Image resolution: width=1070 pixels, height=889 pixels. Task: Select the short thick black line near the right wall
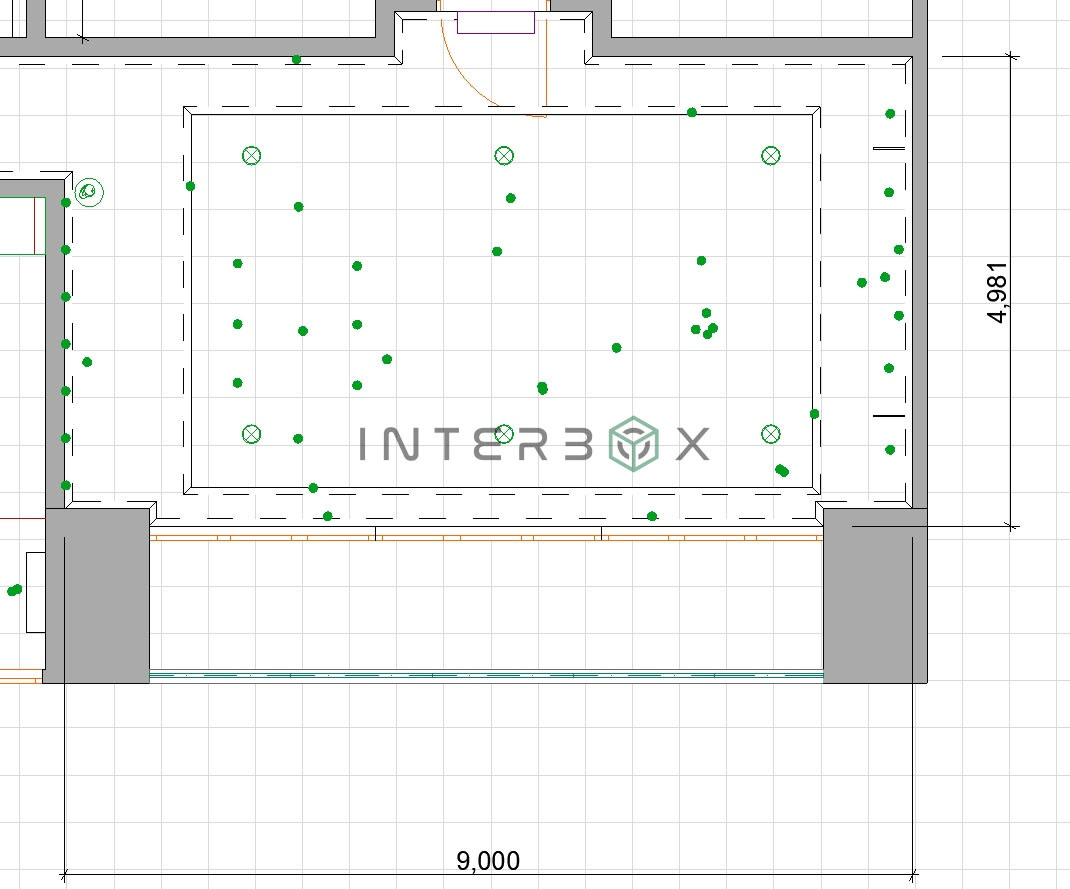[x=889, y=415]
